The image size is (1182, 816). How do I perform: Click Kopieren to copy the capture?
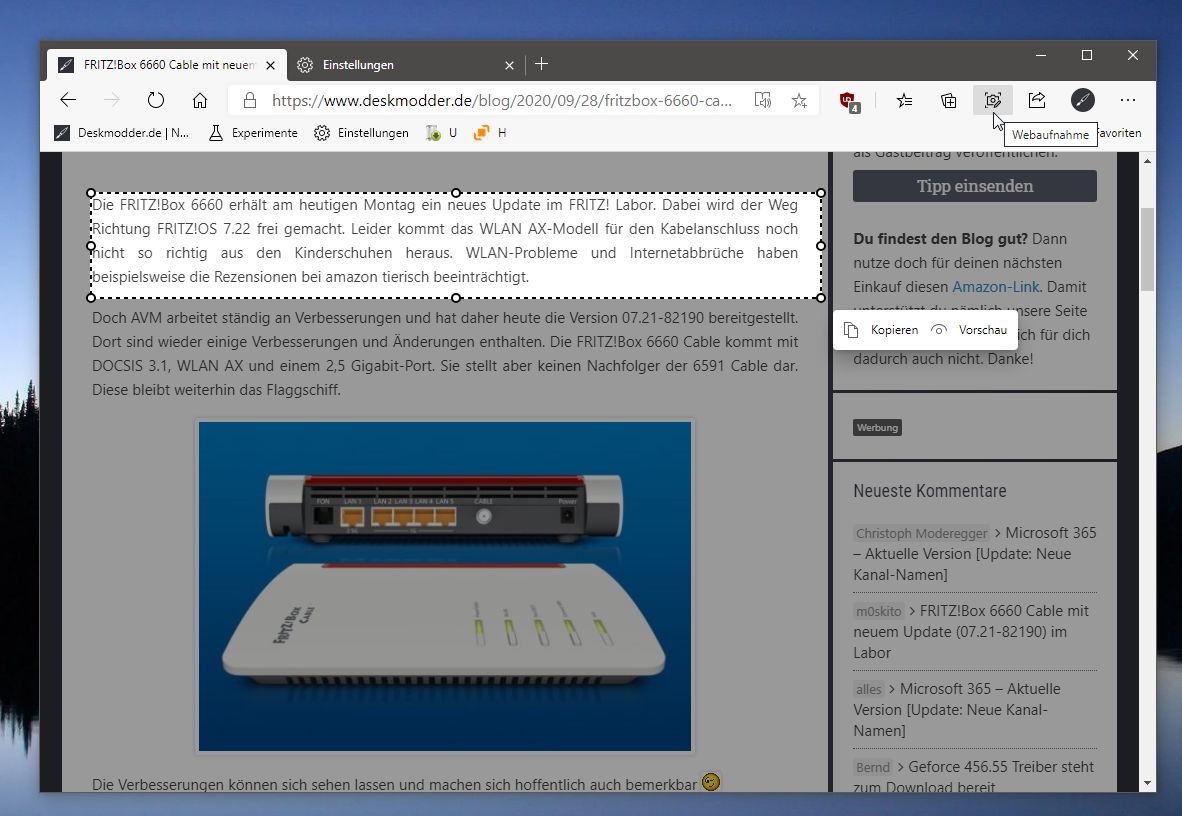point(881,330)
